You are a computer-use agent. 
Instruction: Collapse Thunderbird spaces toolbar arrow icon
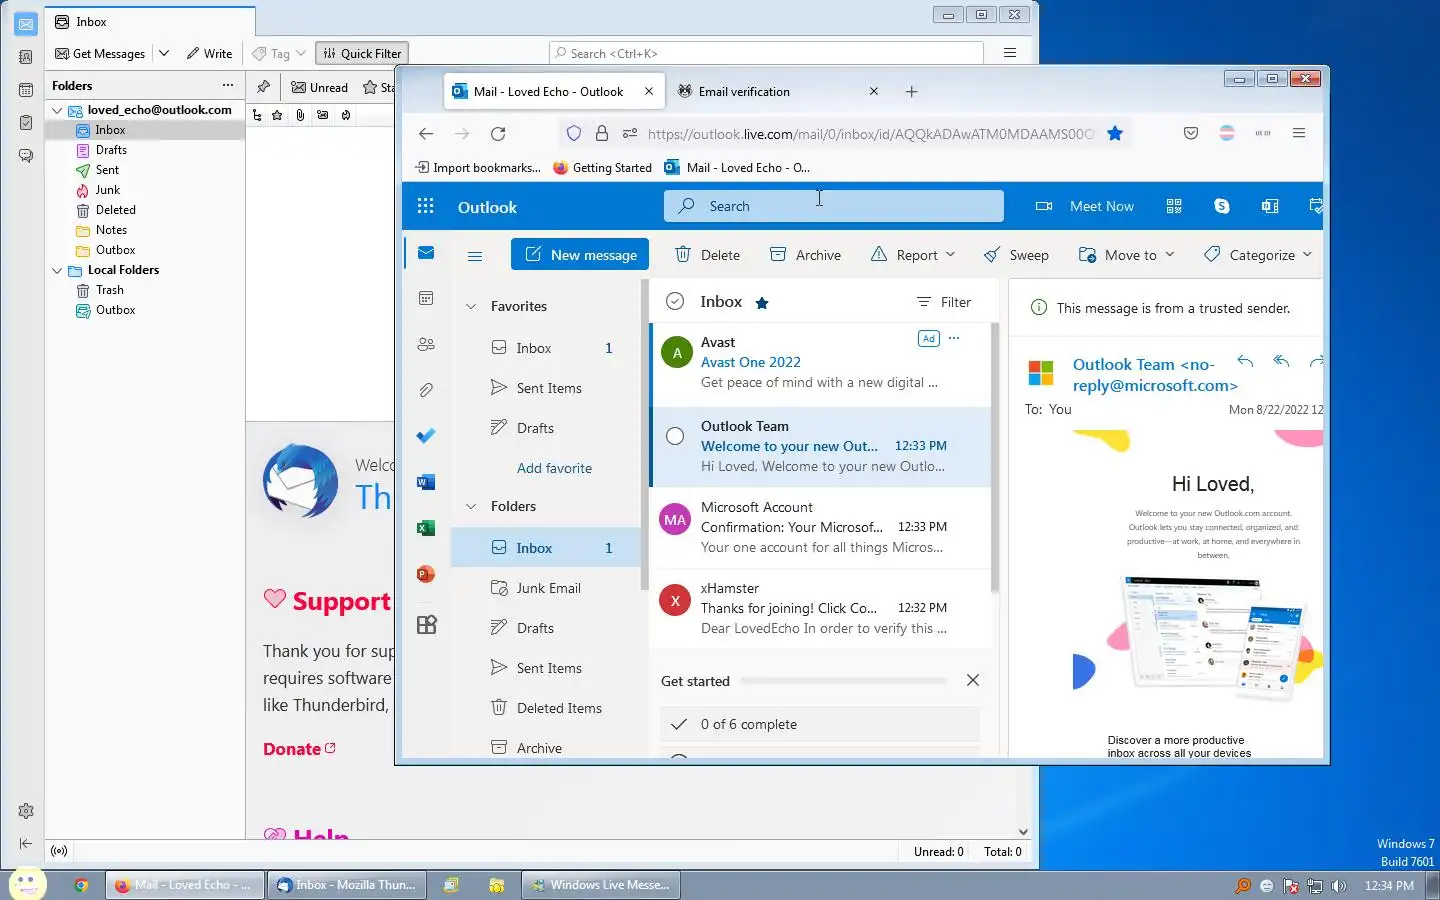[26, 844]
